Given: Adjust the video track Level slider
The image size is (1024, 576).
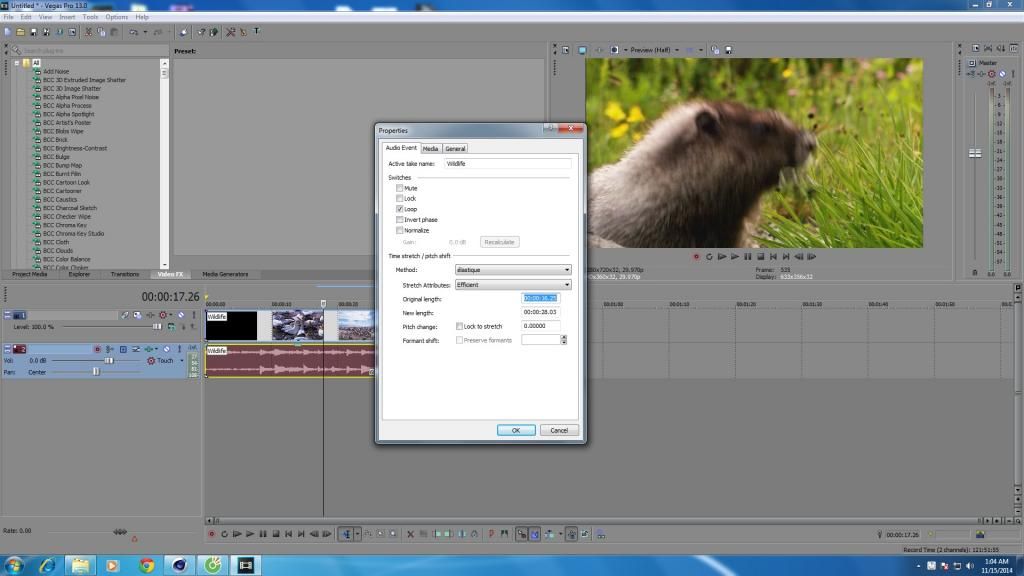Looking at the screenshot, I should pyautogui.click(x=157, y=327).
